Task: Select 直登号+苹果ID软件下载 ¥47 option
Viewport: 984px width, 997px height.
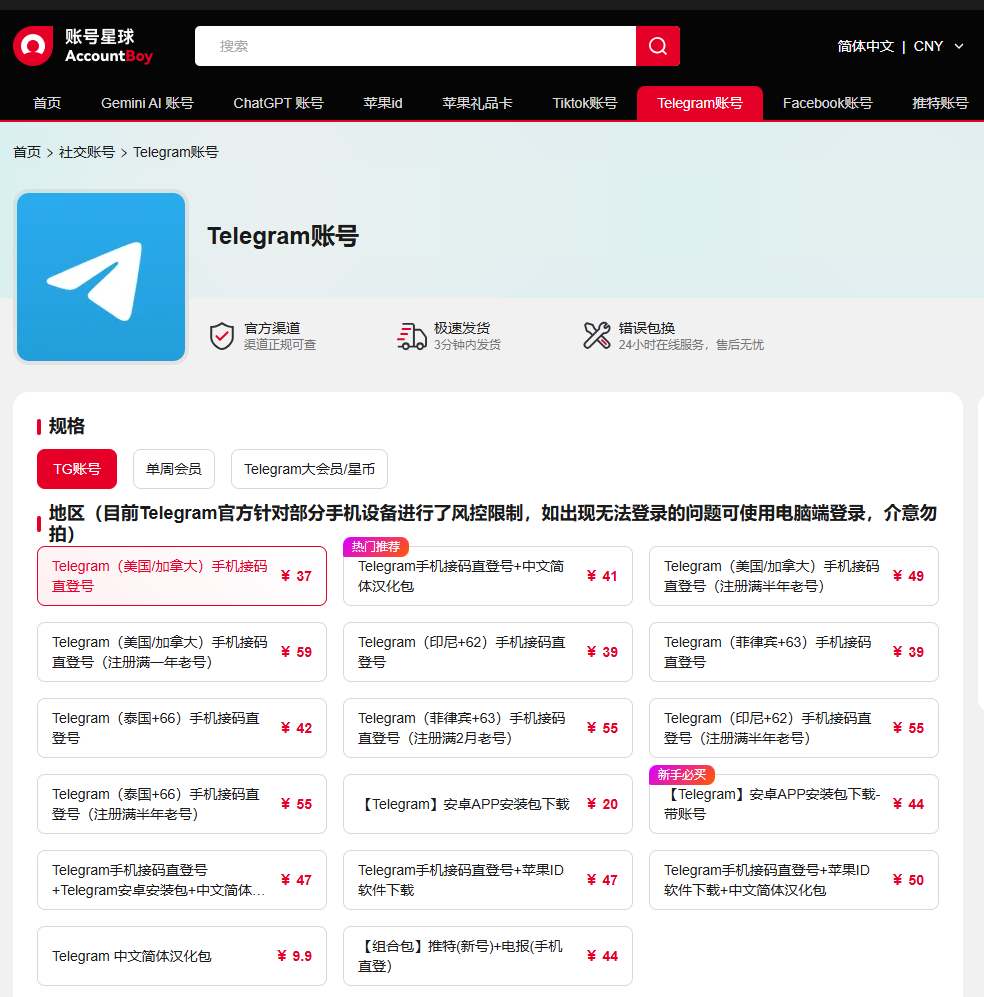Action: click(488, 880)
